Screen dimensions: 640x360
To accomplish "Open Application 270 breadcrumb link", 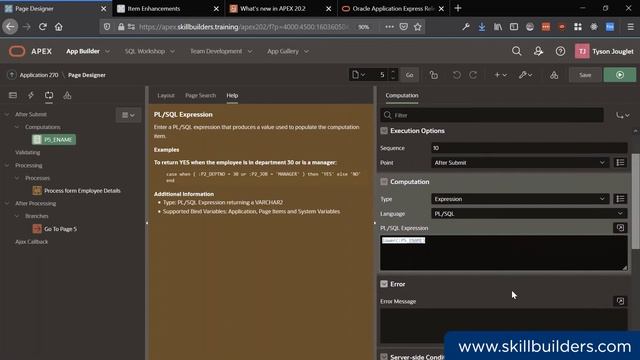I will (39, 75).
